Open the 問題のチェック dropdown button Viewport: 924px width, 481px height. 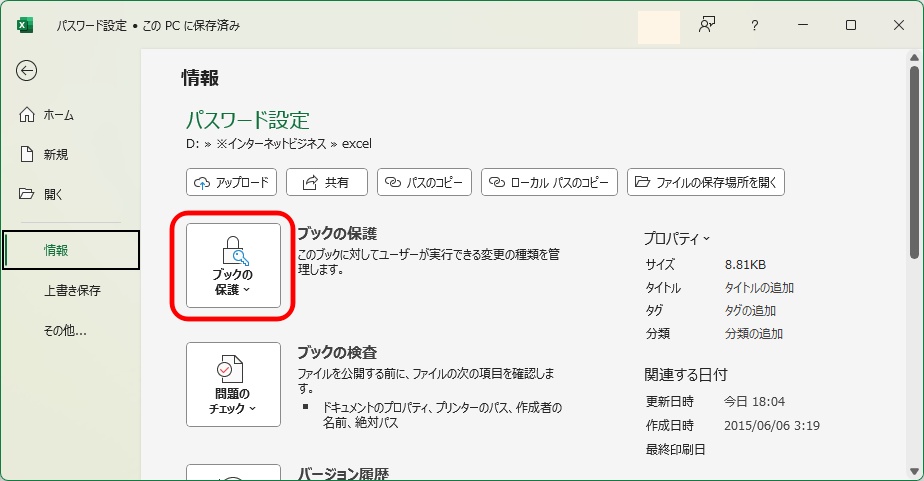coord(233,384)
